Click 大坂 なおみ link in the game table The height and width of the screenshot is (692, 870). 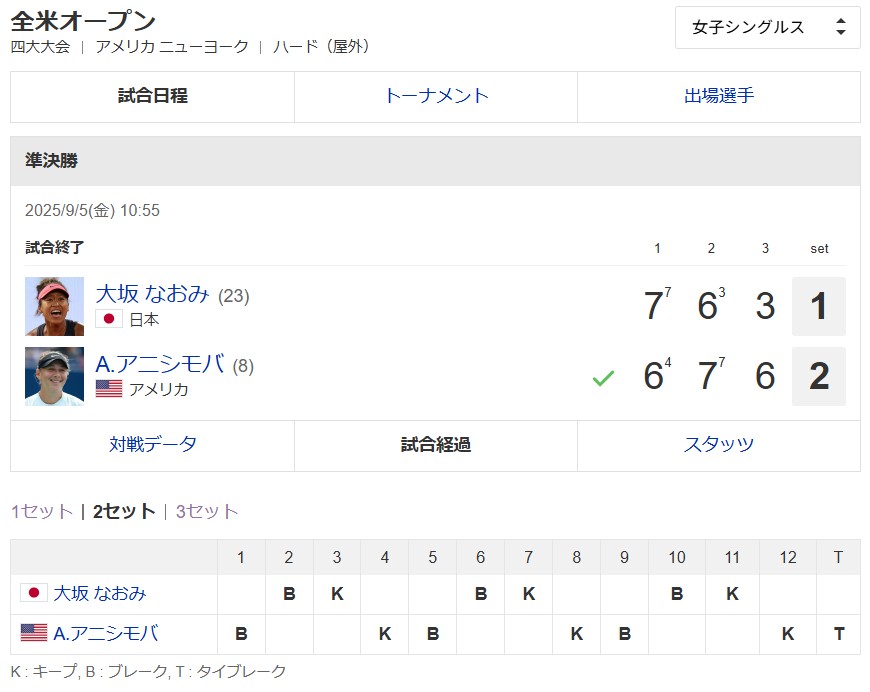[99, 594]
